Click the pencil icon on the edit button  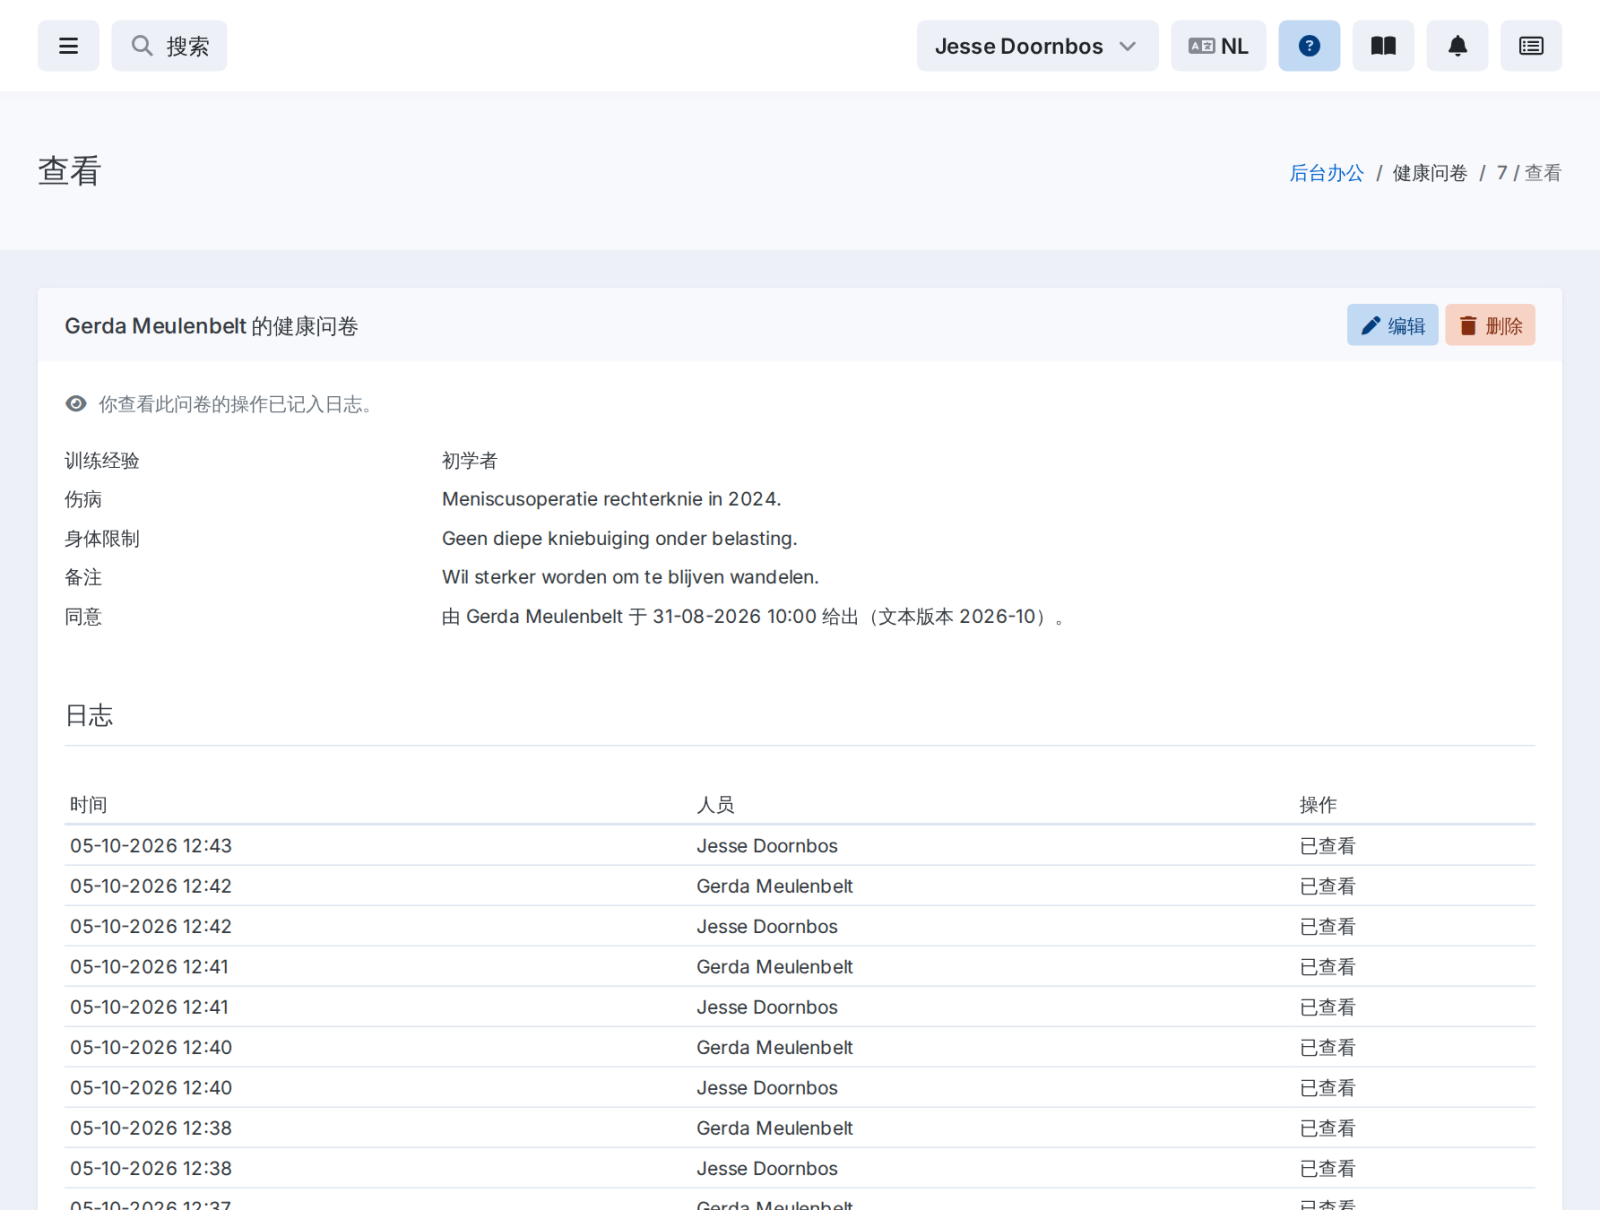1371,326
